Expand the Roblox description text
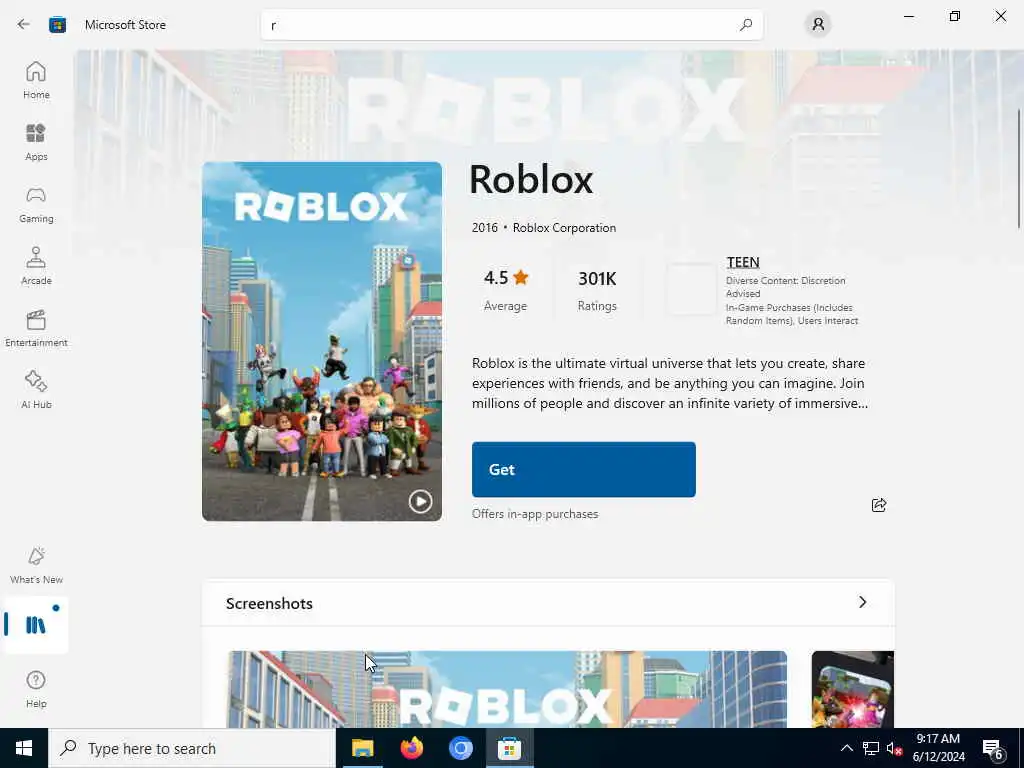The image size is (1024, 768). pos(670,383)
